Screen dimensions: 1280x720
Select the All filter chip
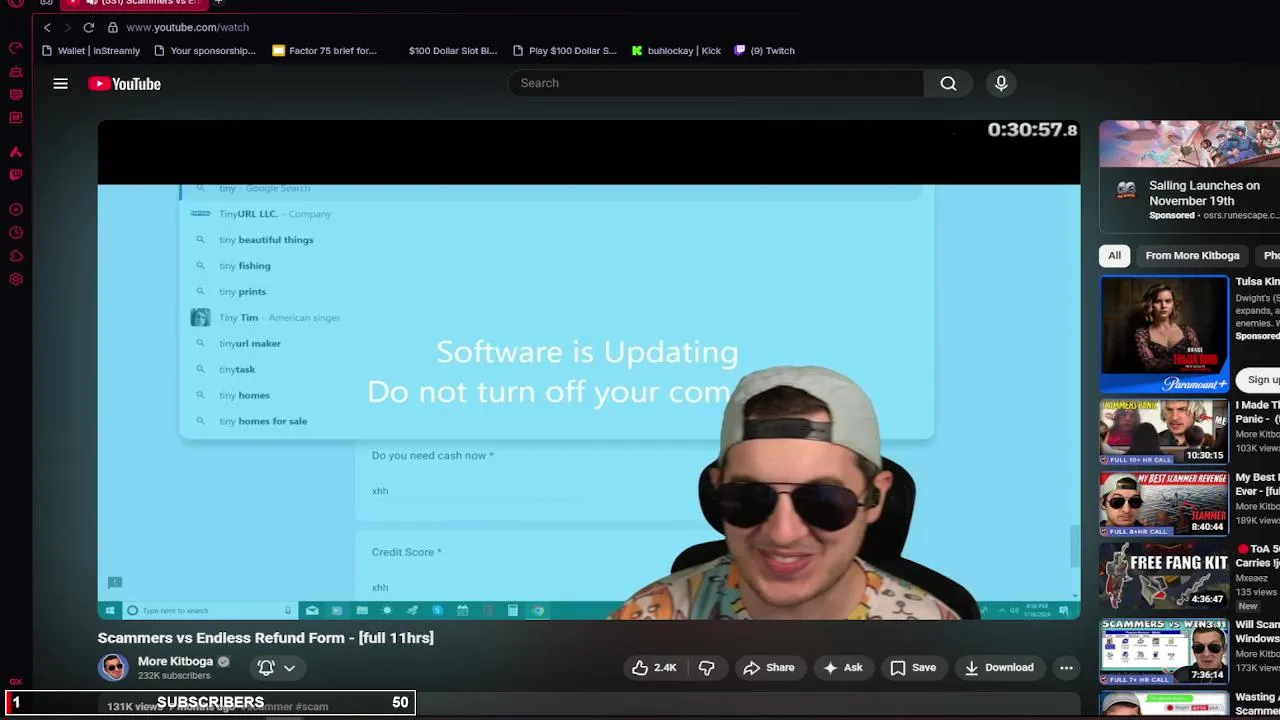(1114, 255)
